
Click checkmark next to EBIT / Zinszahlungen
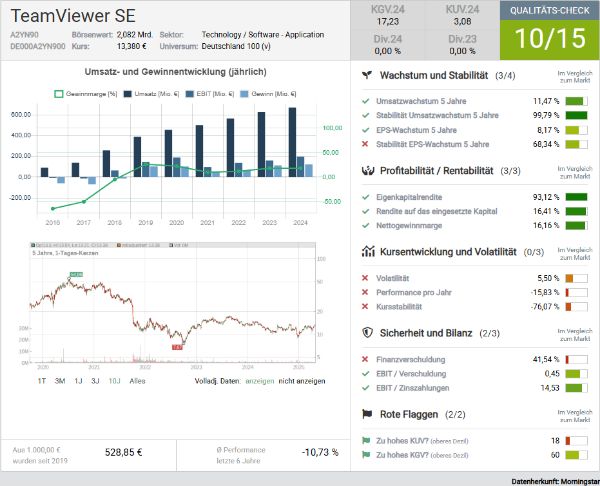(365, 388)
